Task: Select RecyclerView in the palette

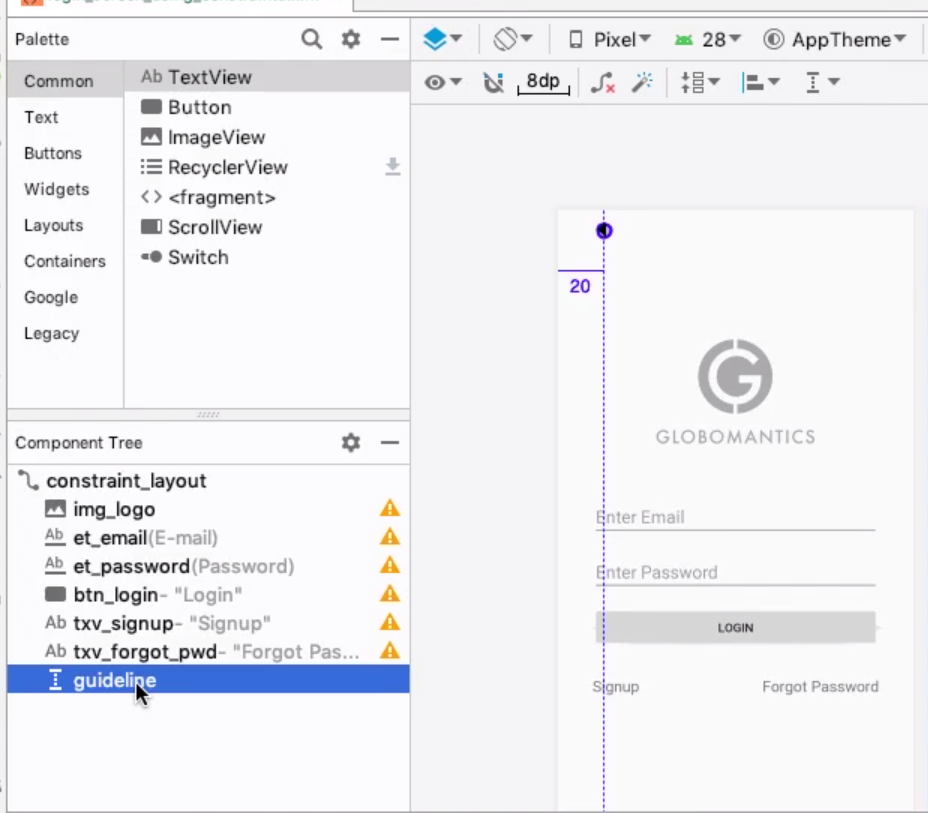Action: [267, 167]
